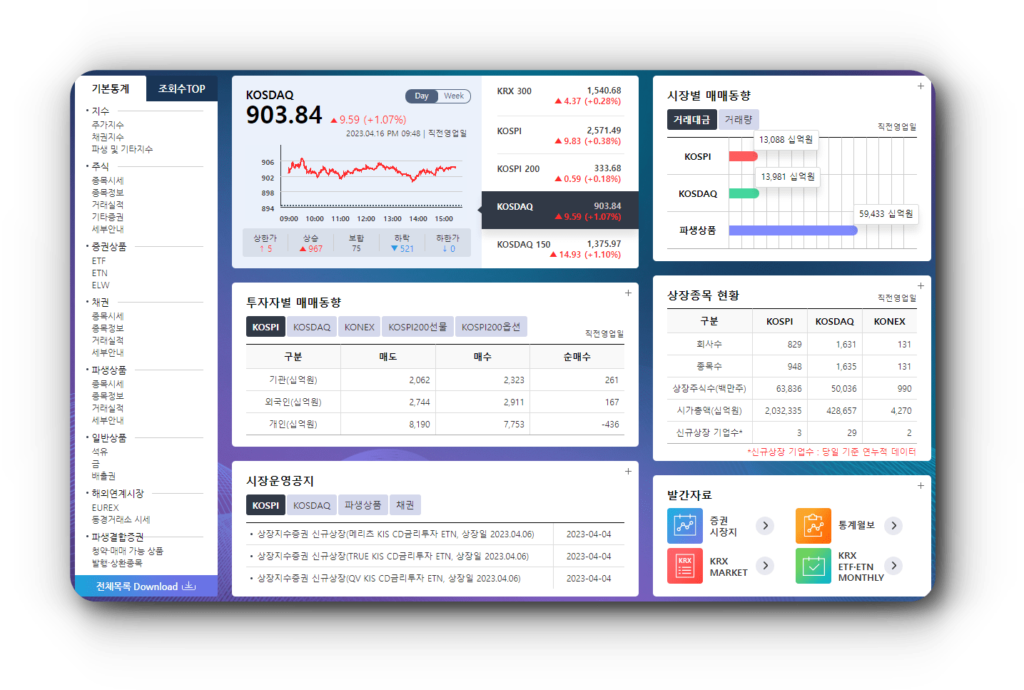The height and width of the screenshot is (690, 1024).
Task: Open the red KRX MARKET icon
Action: [684, 565]
